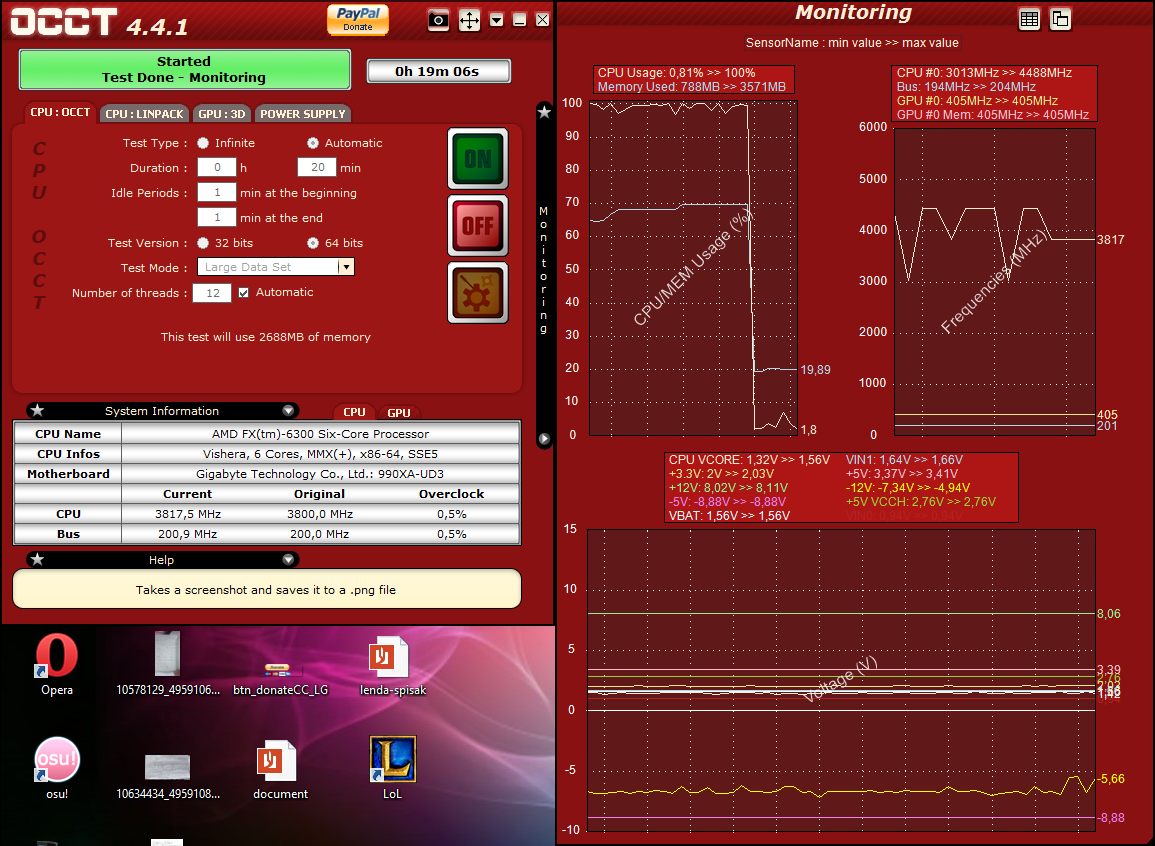Click CPU #0 frequency legend entry
The width and height of the screenshot is (1155, 846).
click(x=984, y=73)
